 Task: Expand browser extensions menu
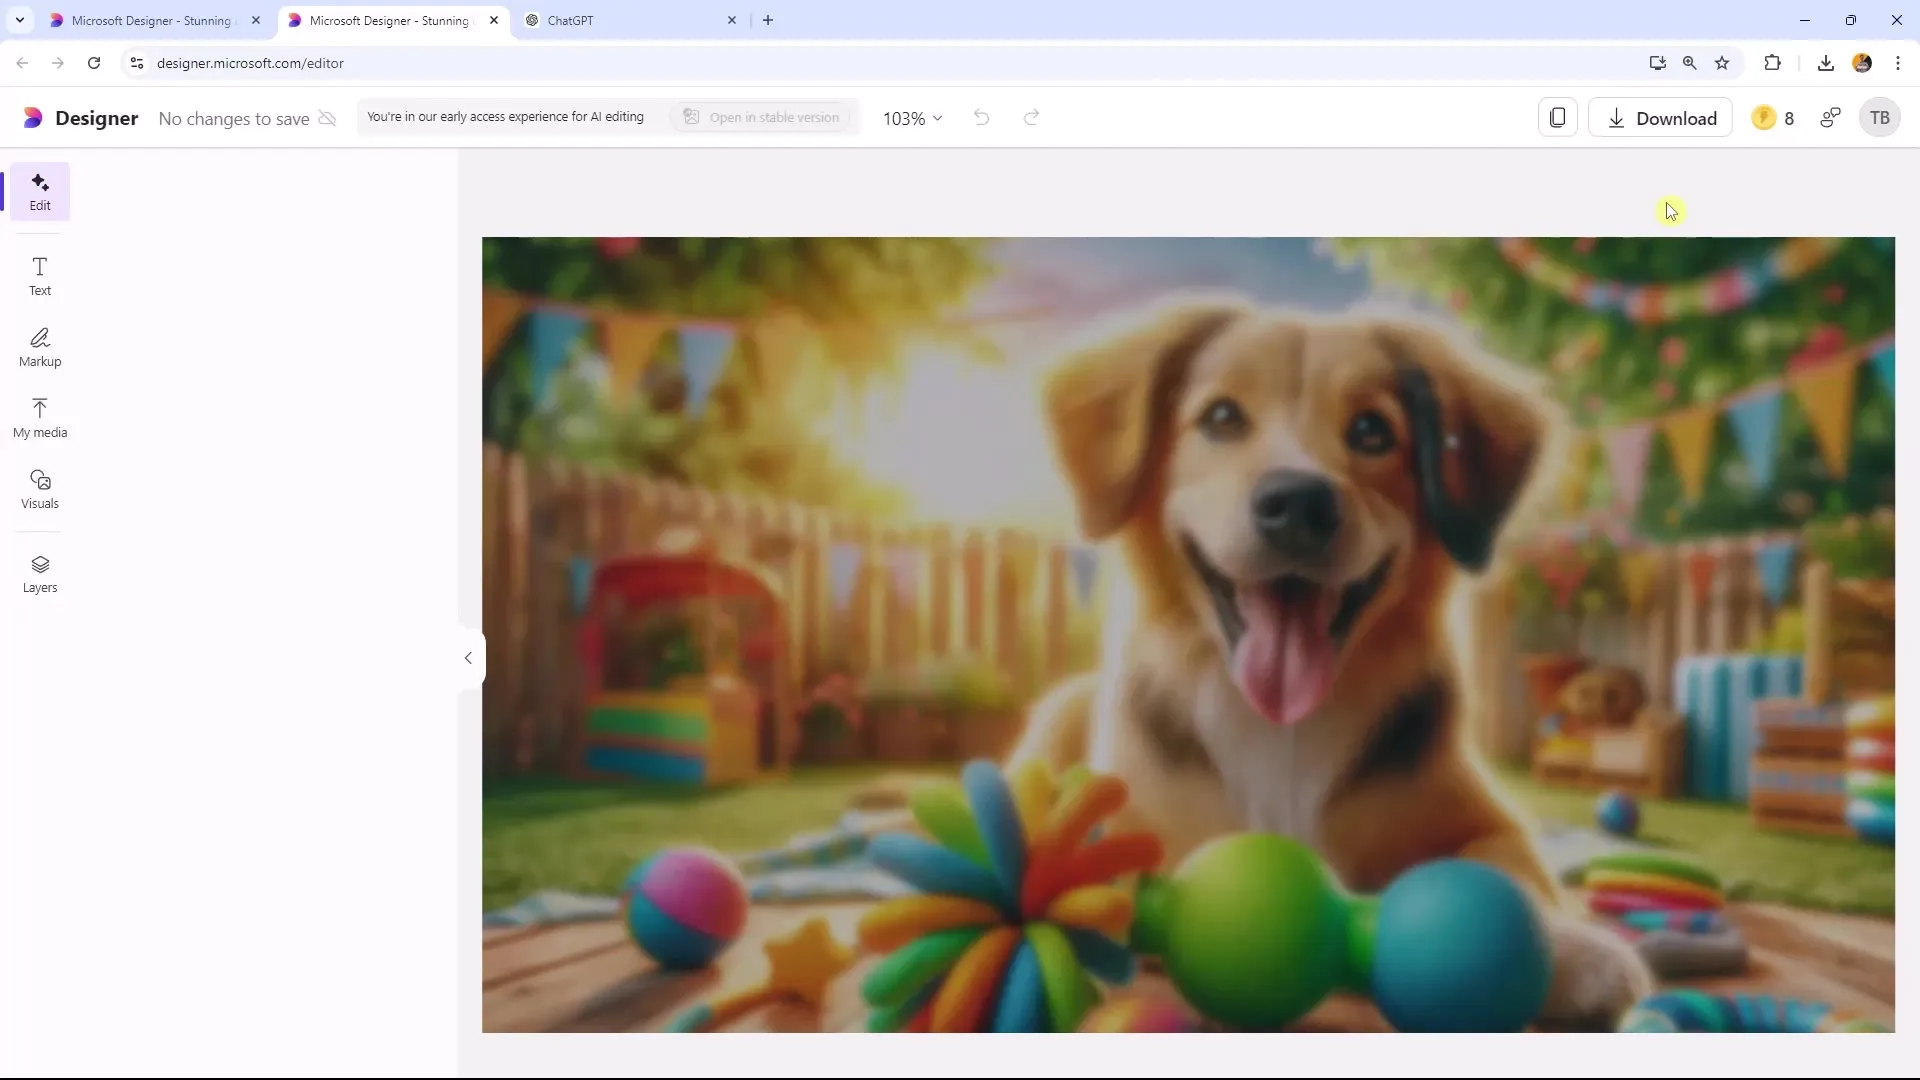(1772, 63)
